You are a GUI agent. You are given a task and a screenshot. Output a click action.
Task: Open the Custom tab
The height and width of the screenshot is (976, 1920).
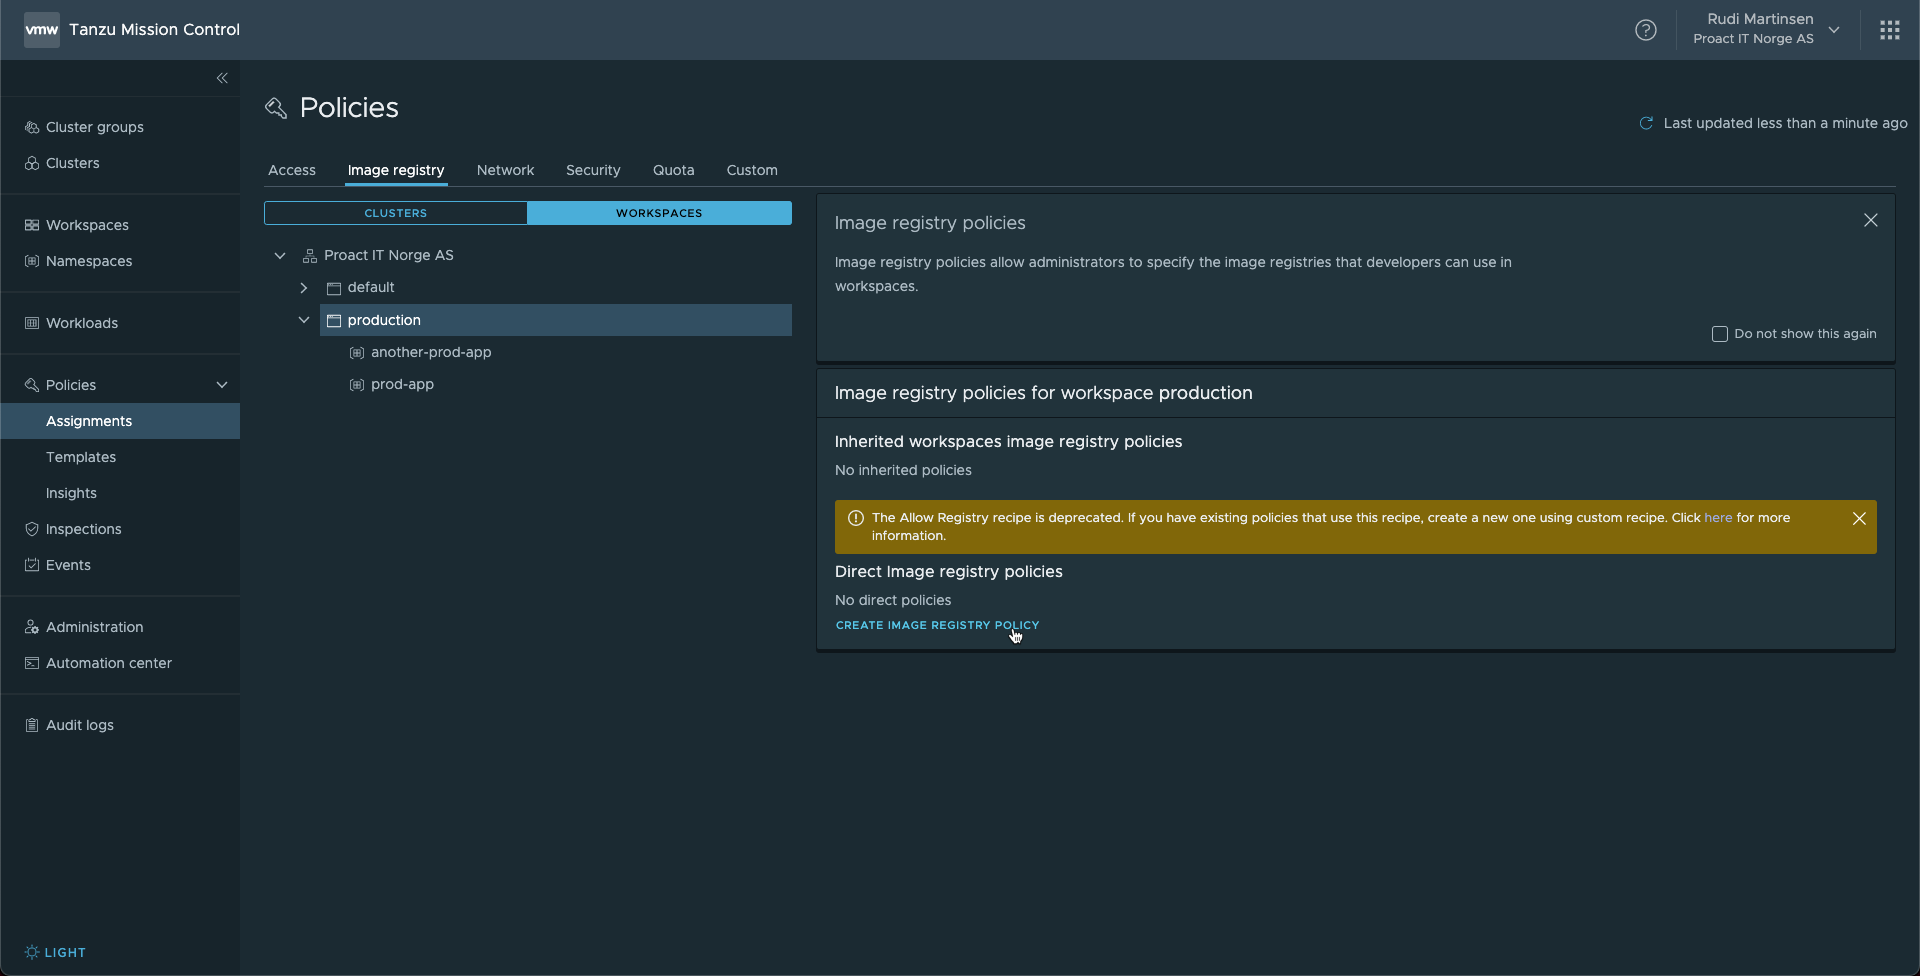[752, 170]
